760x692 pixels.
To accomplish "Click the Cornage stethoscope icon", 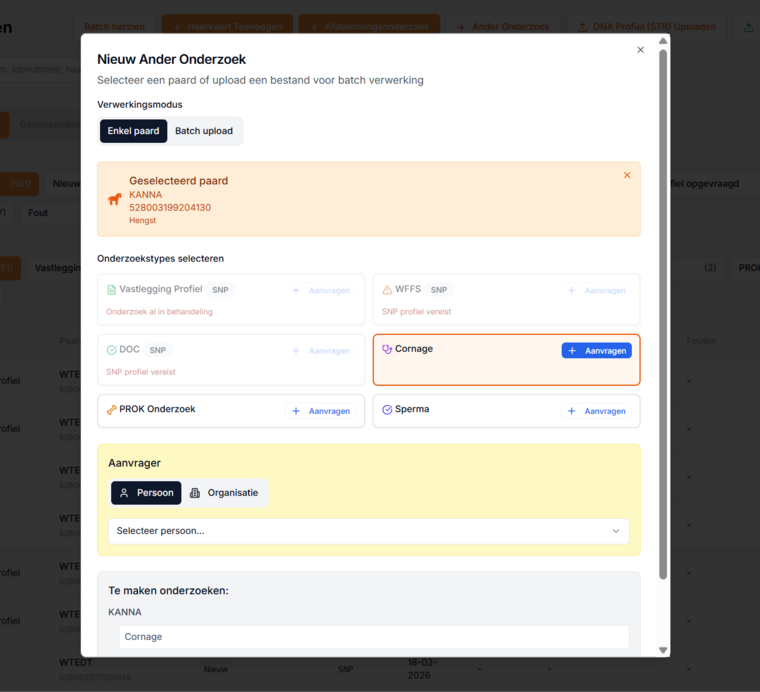I will (387, 349).
